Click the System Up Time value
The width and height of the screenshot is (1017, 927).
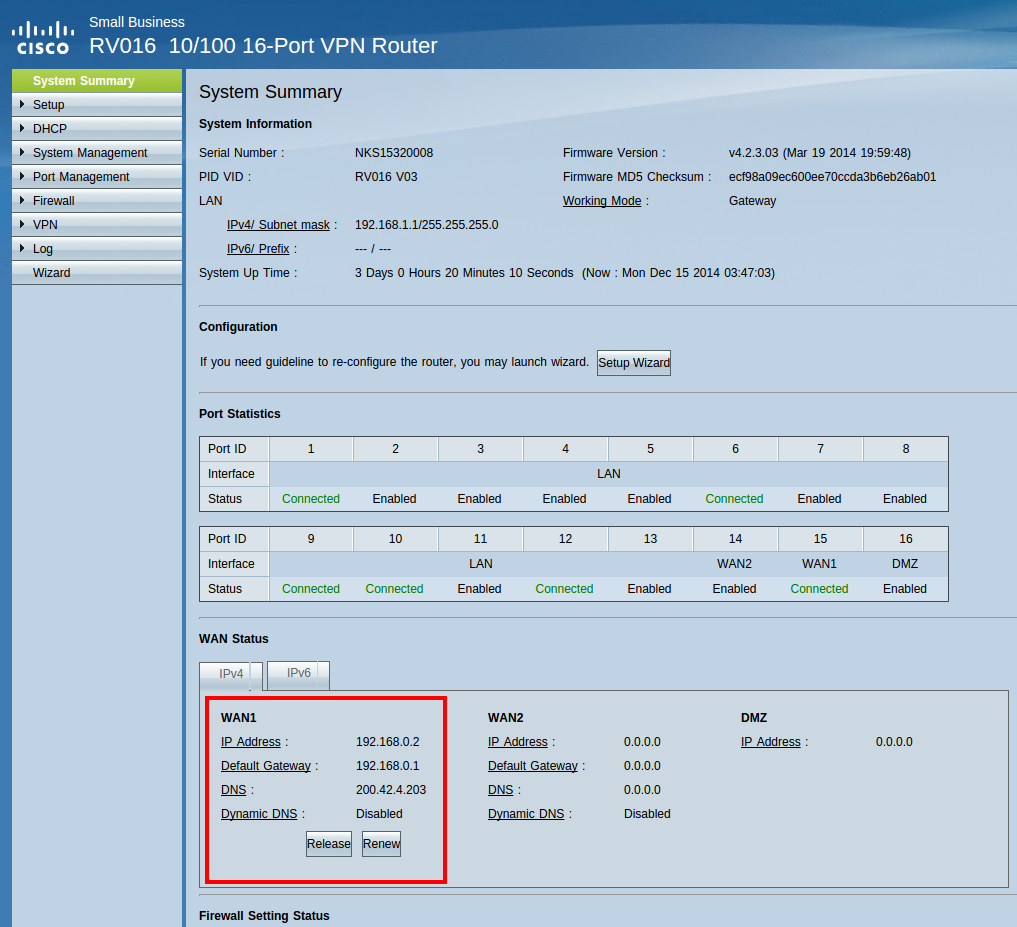[564, 272]
